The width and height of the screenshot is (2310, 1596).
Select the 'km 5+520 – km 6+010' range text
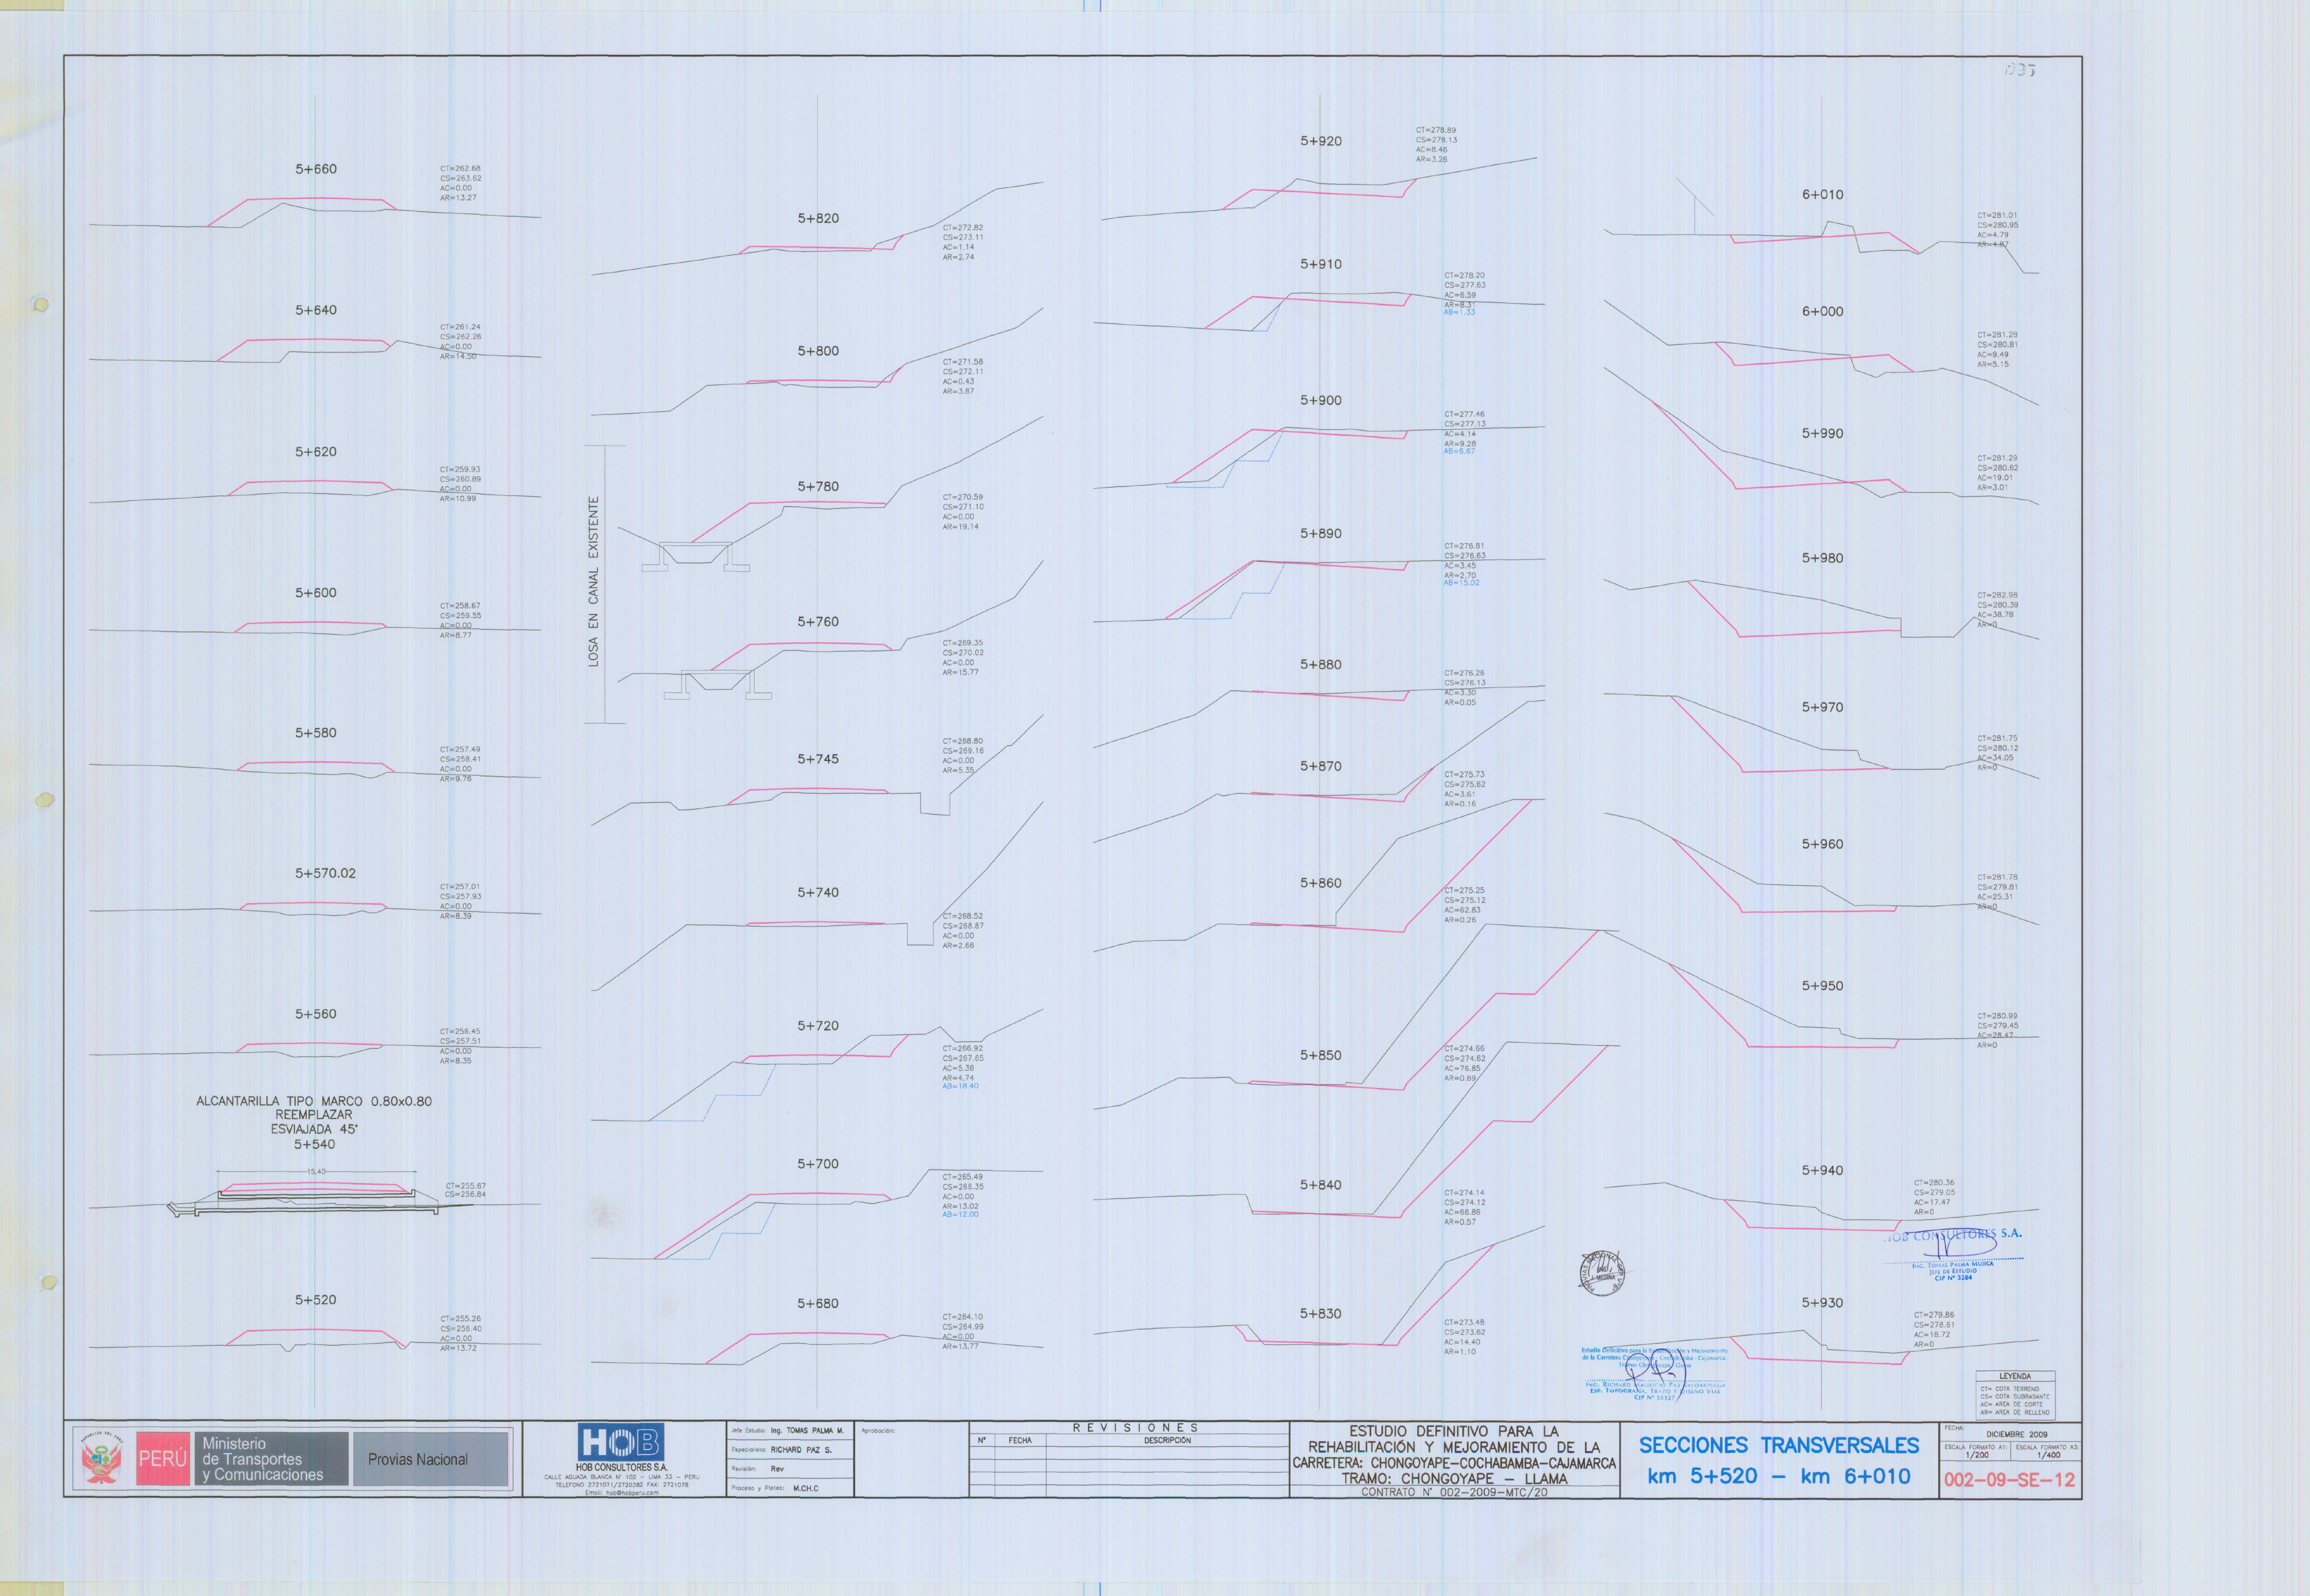tap(1779, 1476)
